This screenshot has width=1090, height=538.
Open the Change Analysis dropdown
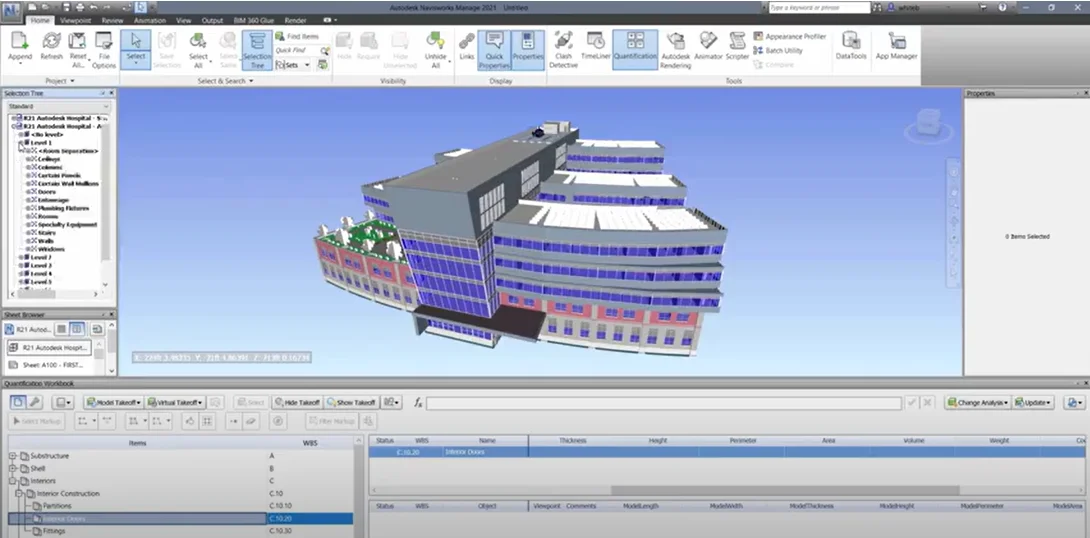[977, 402]
